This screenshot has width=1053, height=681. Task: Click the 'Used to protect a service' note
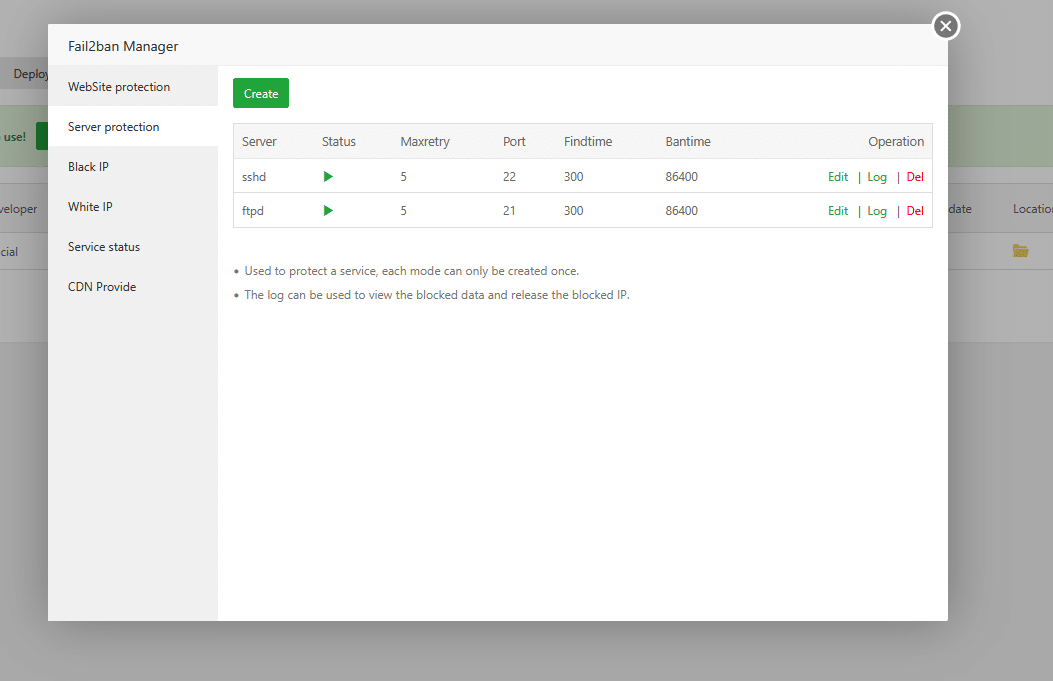pyautogui.click(x=411, y=271)
